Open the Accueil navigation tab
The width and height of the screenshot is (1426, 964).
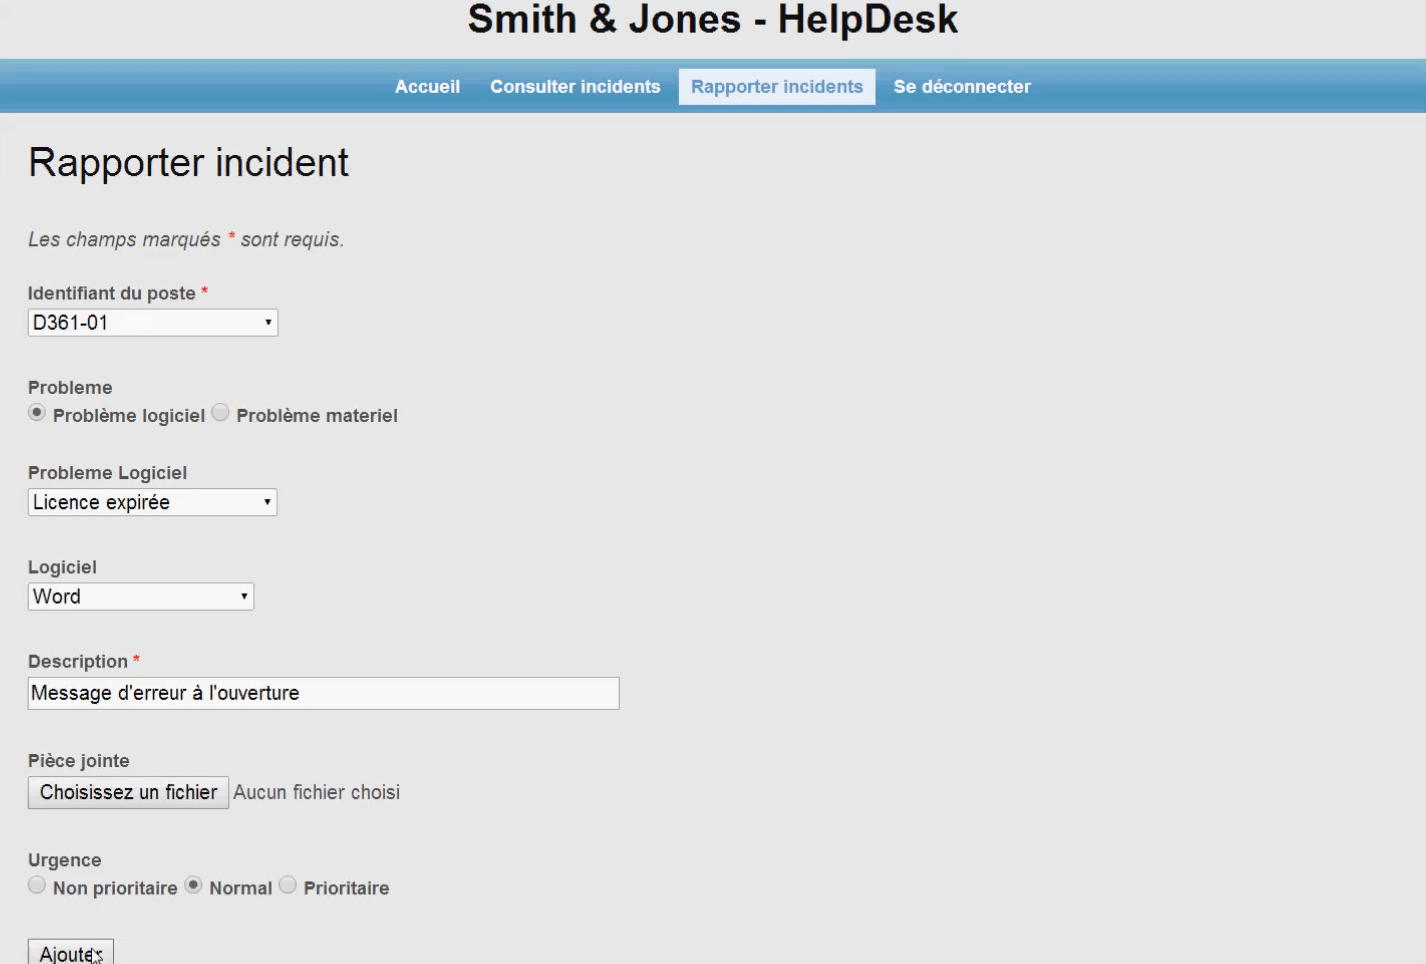427,87
